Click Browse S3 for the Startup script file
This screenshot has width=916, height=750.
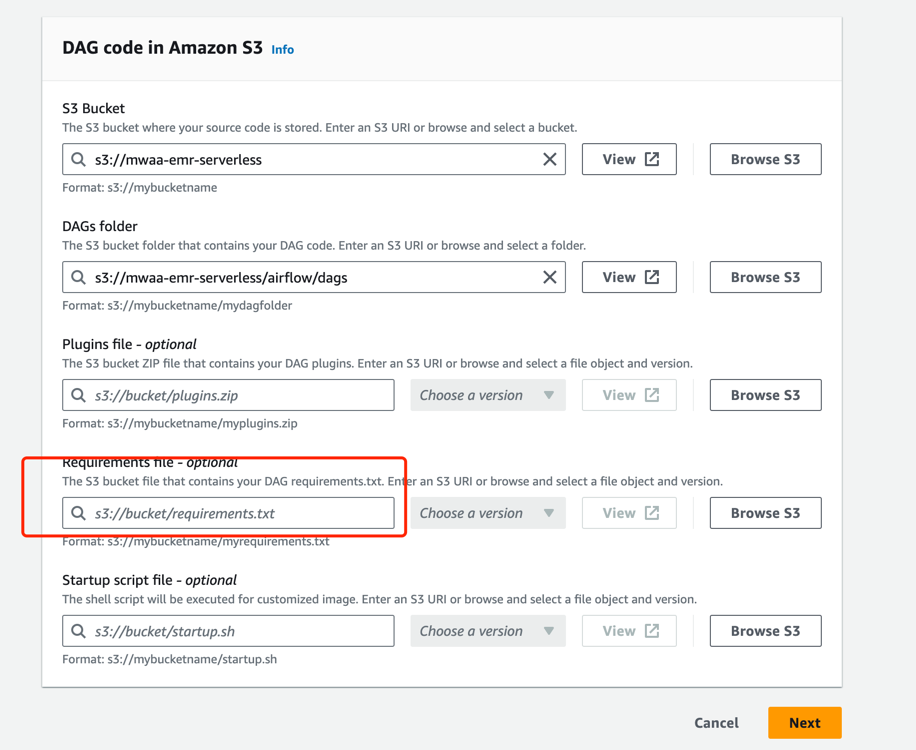tap(765, 631)
